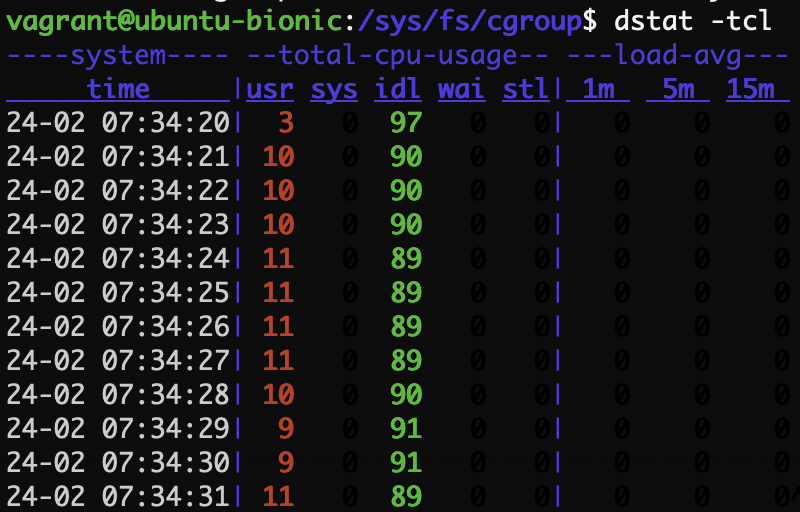800x512 pixels.
Task: Click usr value 9 in 07:34:29 row
Action: pyautogui.click(x=286, y=428)
